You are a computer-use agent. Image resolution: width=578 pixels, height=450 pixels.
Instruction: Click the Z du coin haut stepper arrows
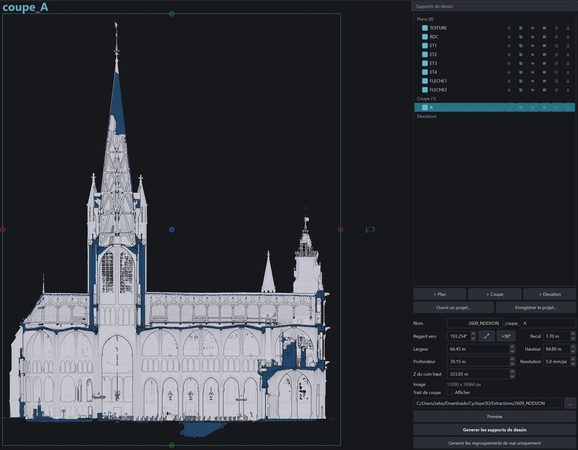click(x=512, y=374)
